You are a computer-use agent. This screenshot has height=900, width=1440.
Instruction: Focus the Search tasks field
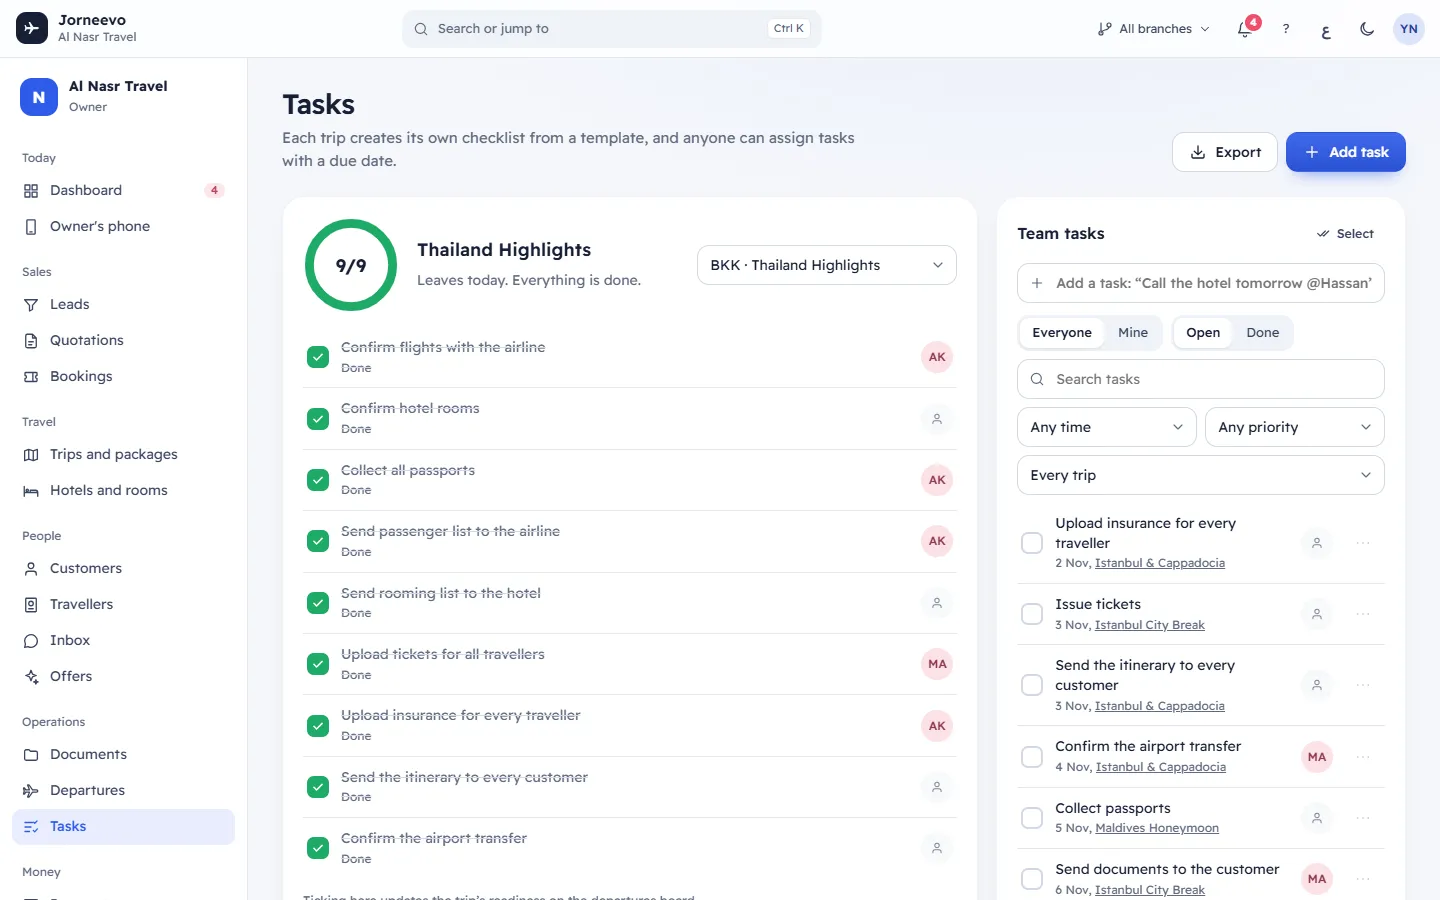coord(1201,379)
